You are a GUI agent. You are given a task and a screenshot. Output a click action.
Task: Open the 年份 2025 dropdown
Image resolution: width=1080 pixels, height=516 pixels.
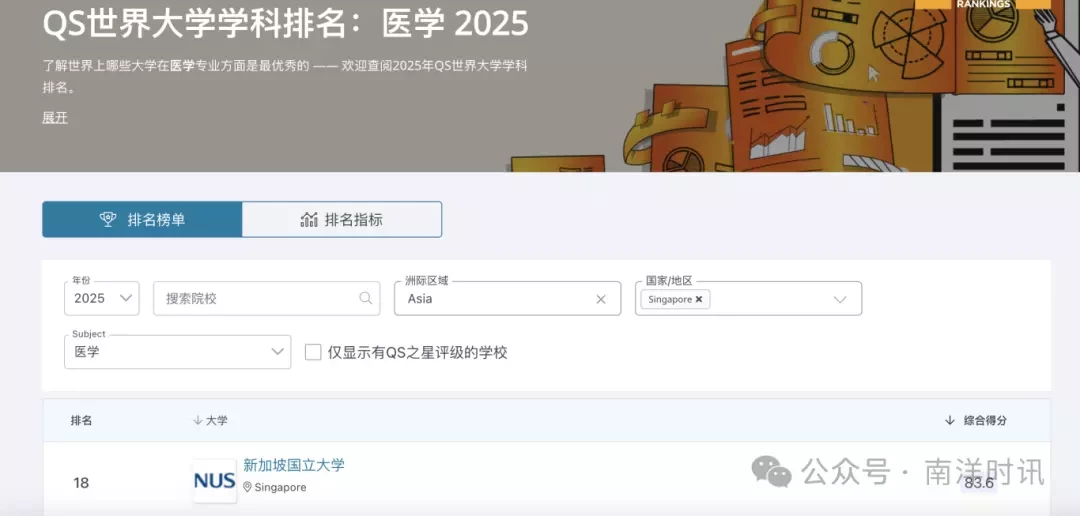tap(102, 298)
